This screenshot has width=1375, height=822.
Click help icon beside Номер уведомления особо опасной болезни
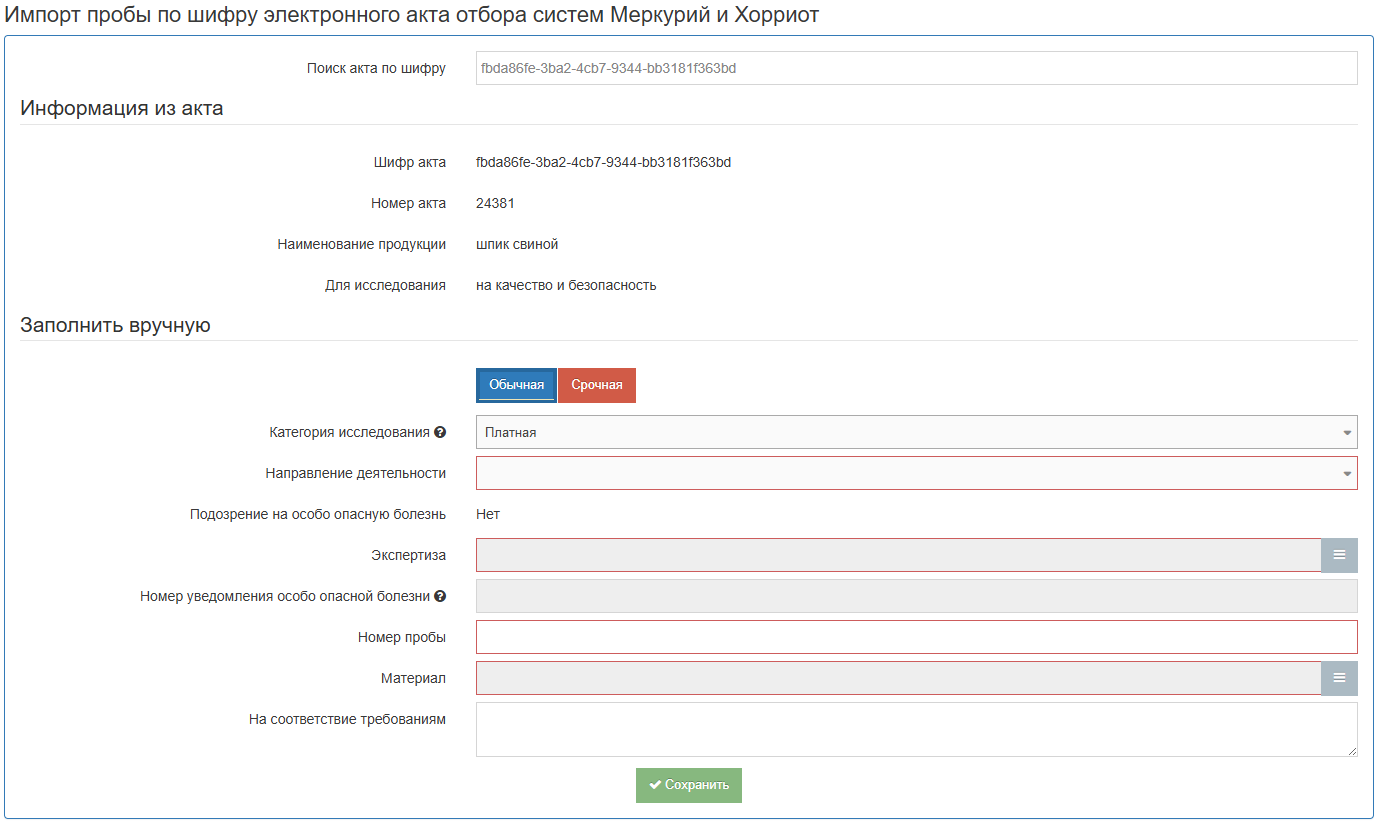[x=440, y=597]
